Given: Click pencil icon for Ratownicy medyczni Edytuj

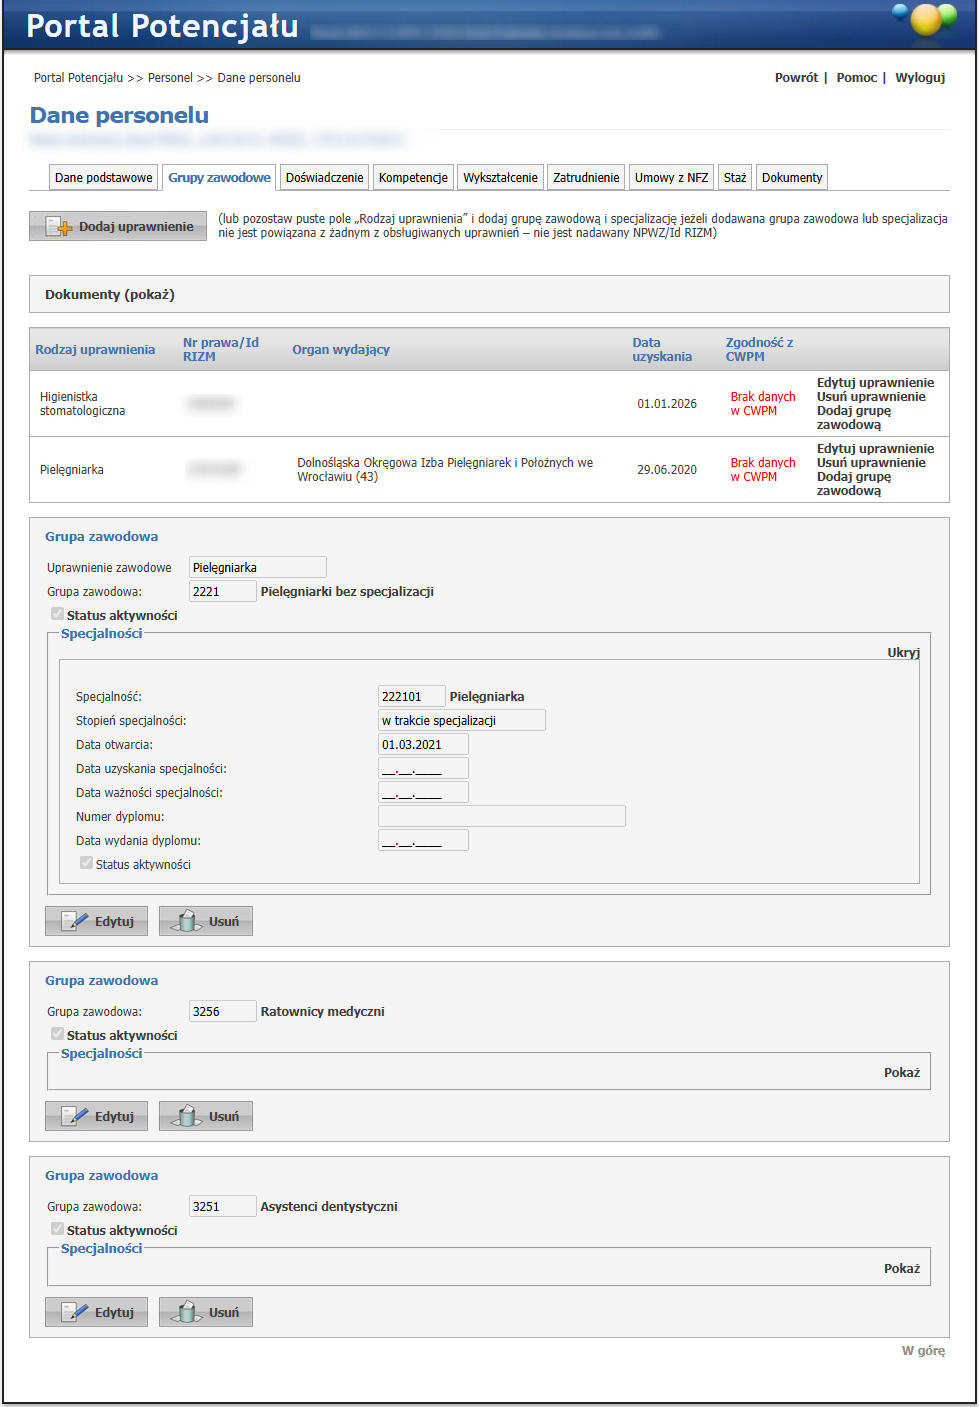Looking at the screenshot, I should coord(75,1116).
